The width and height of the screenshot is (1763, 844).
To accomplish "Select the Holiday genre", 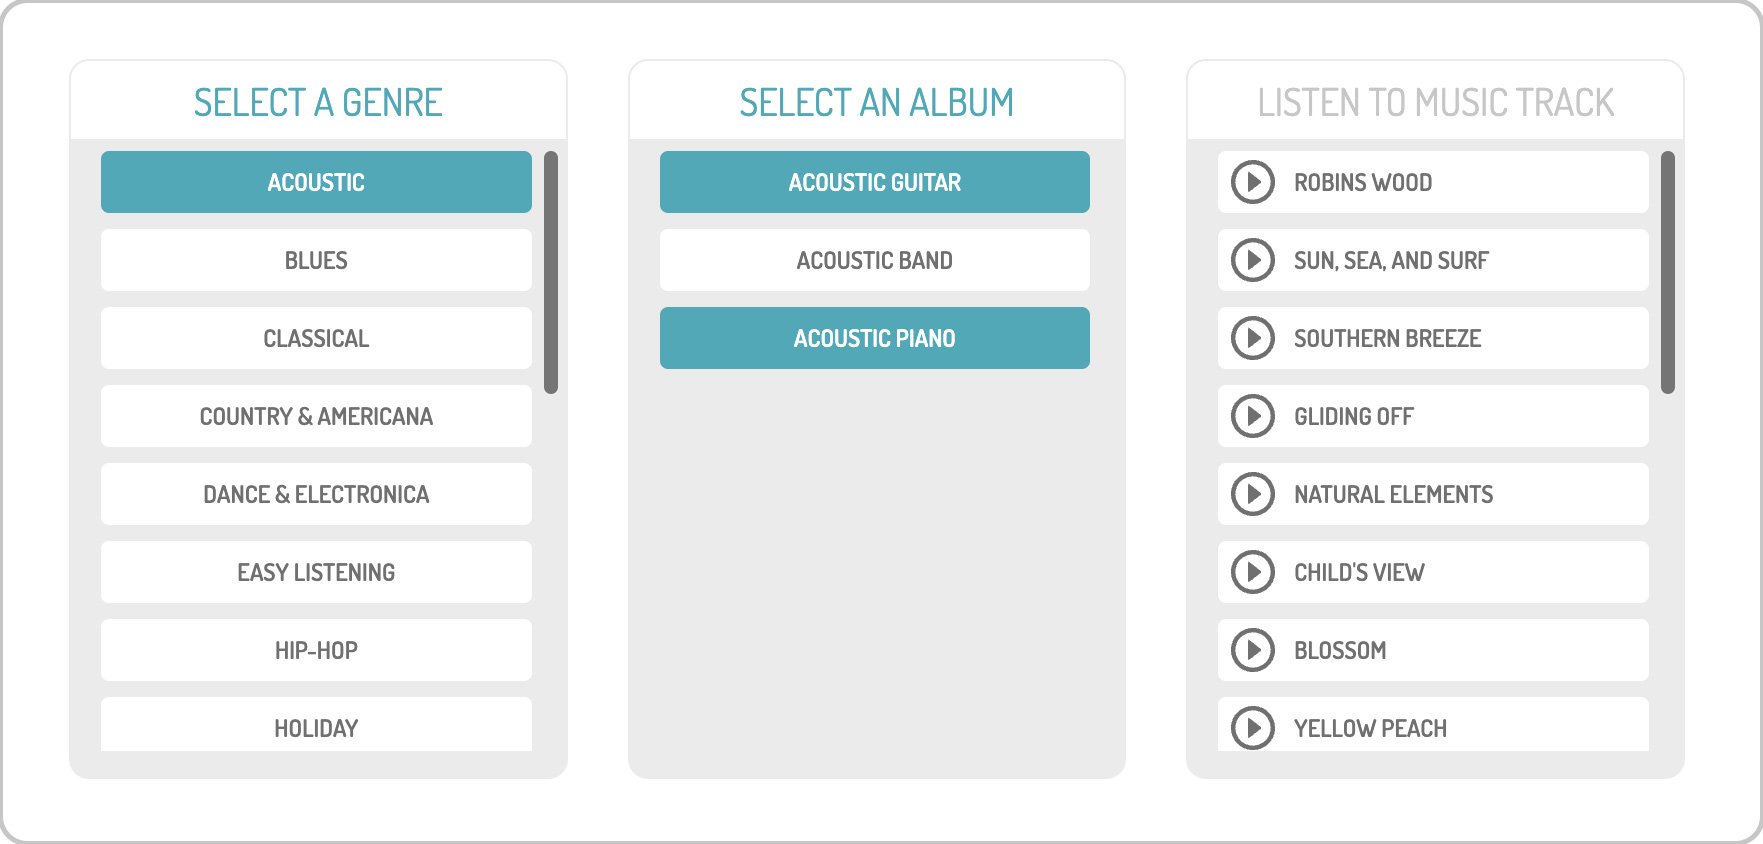I will click(315, 728).
